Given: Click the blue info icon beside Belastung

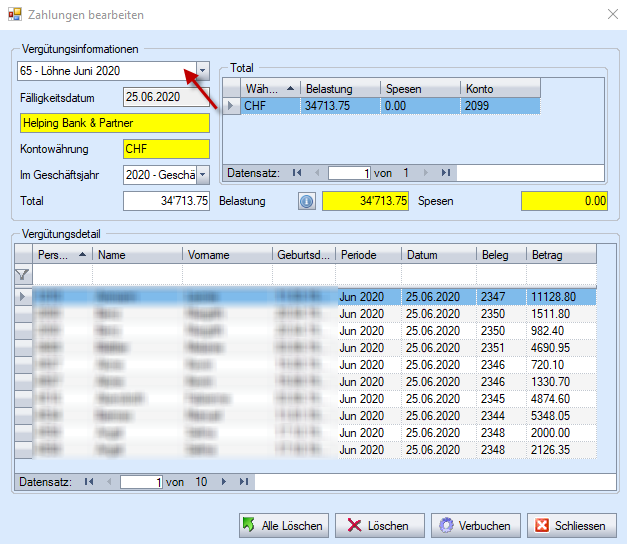Looking at the screenshot, I should point(307,201).
